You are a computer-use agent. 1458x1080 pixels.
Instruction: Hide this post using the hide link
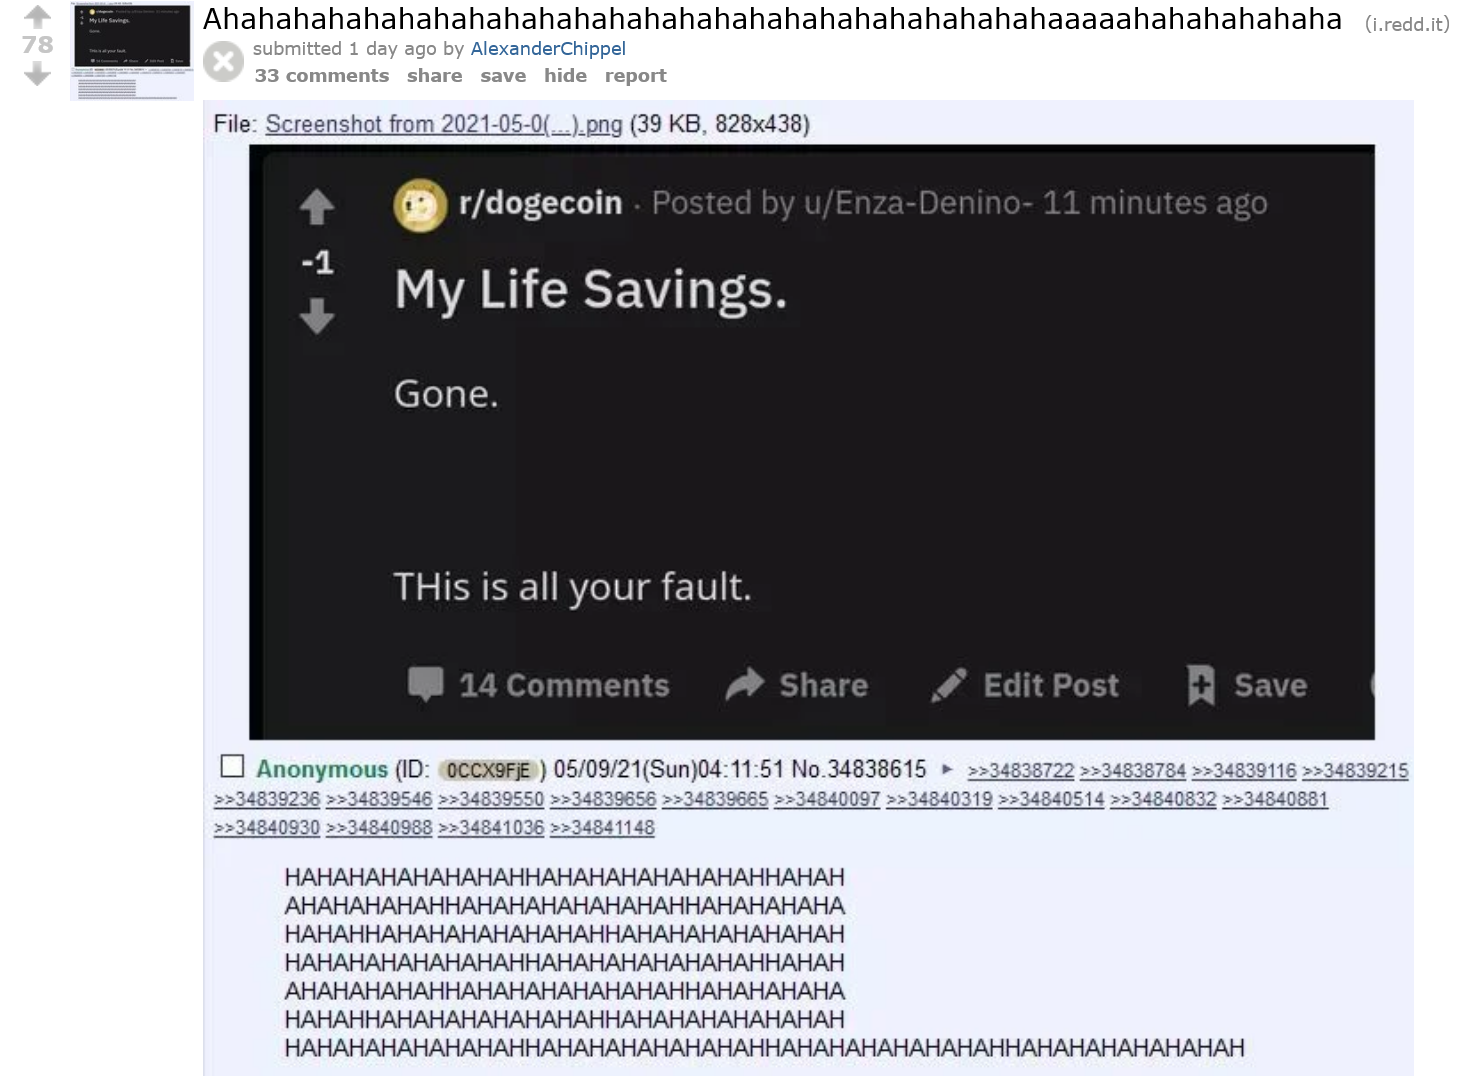click(565, 76)
